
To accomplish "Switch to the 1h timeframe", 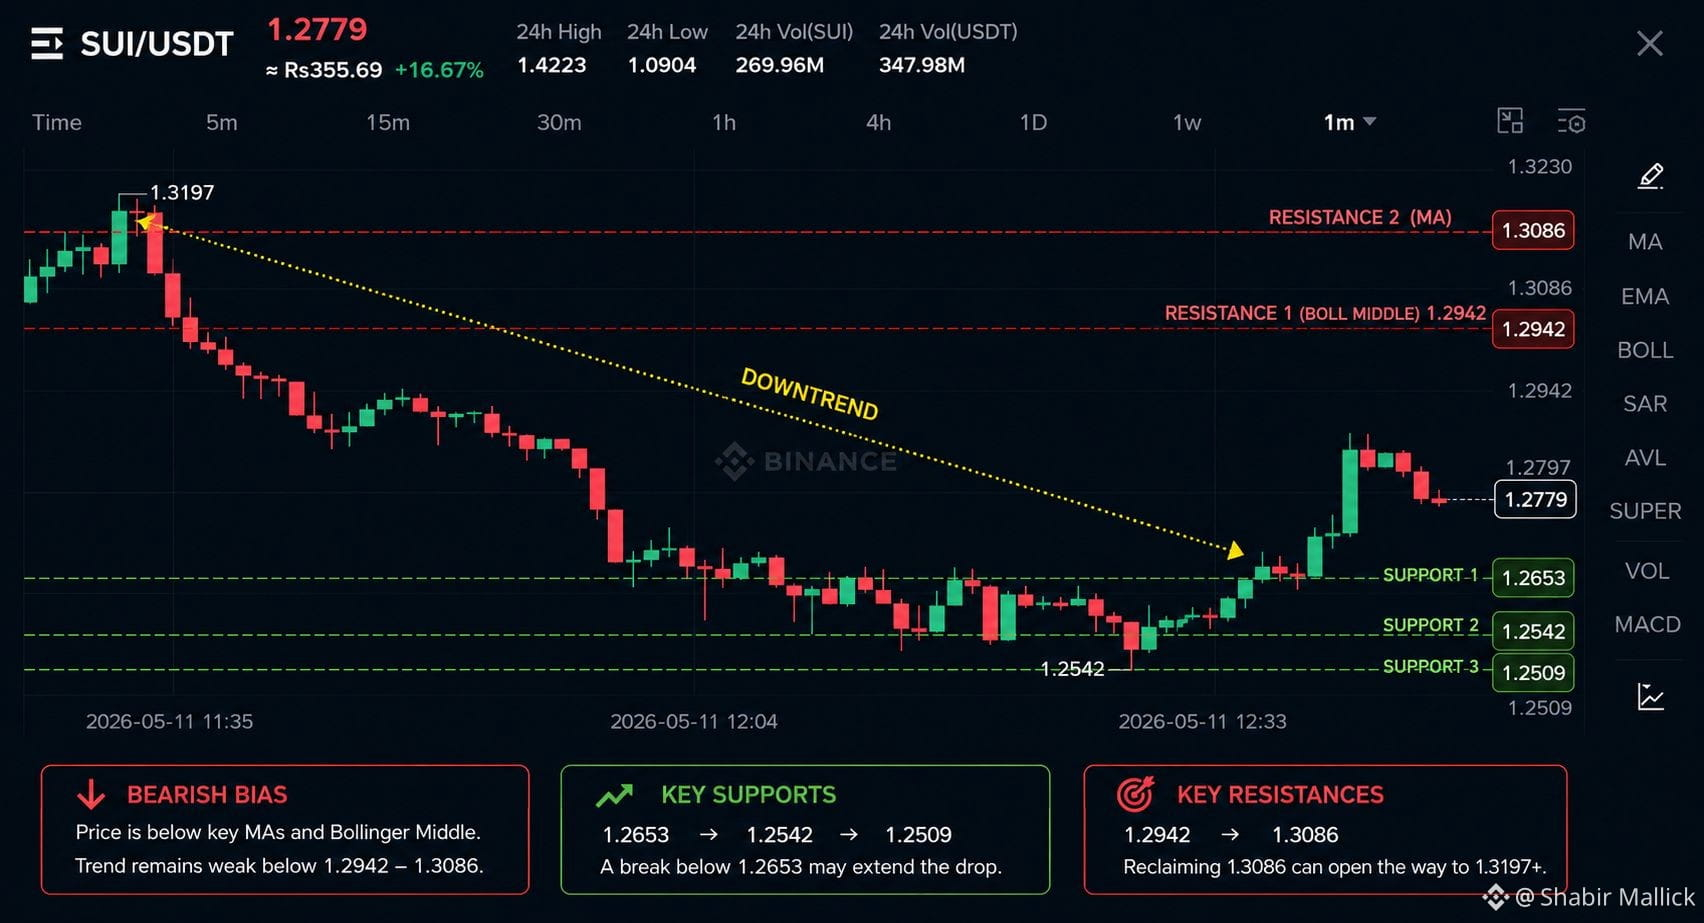I will (724, 122).
